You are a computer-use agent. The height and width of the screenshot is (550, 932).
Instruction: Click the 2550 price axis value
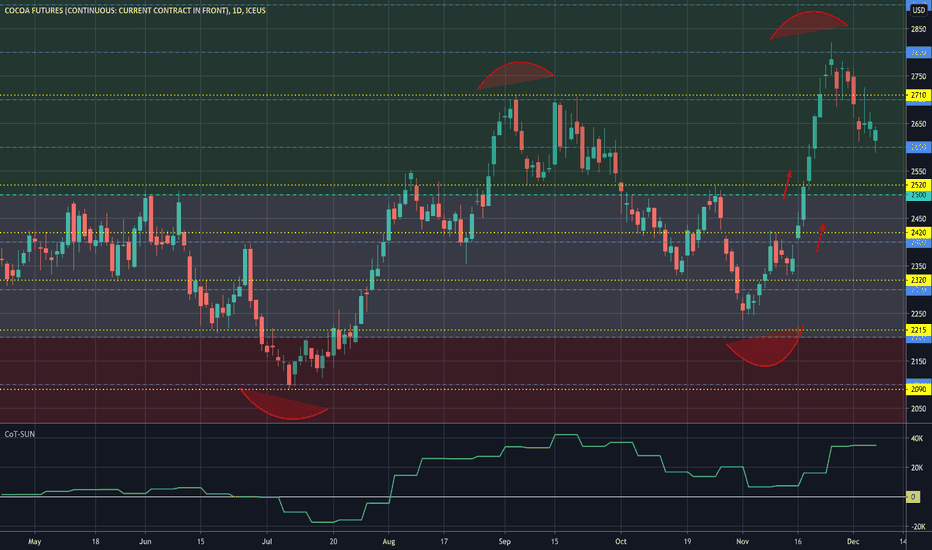918,171
